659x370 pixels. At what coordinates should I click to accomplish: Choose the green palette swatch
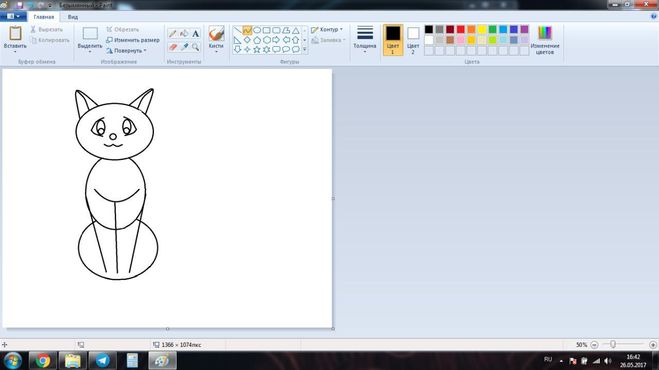(x=493, y=29)
